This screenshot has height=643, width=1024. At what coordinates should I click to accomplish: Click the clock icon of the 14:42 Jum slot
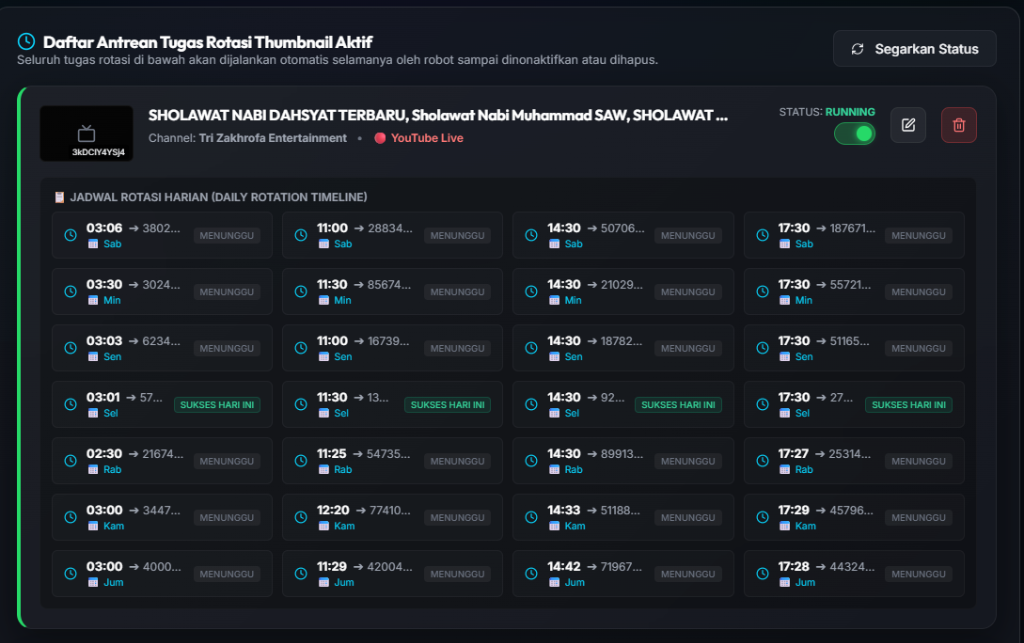tap(532, 574)
